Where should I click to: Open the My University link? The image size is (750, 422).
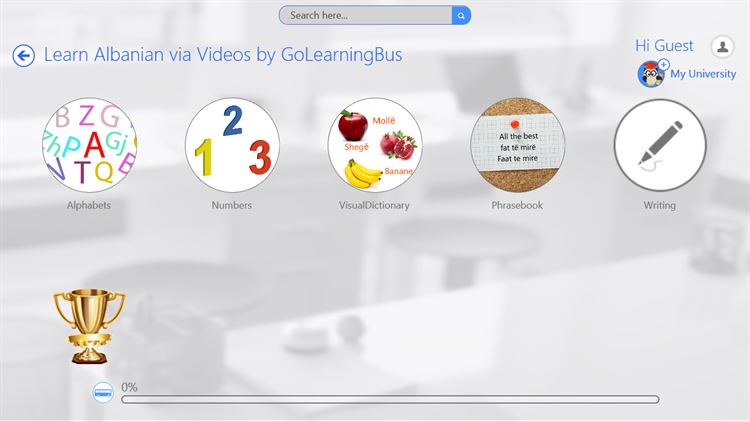click(x=703, y=74)
